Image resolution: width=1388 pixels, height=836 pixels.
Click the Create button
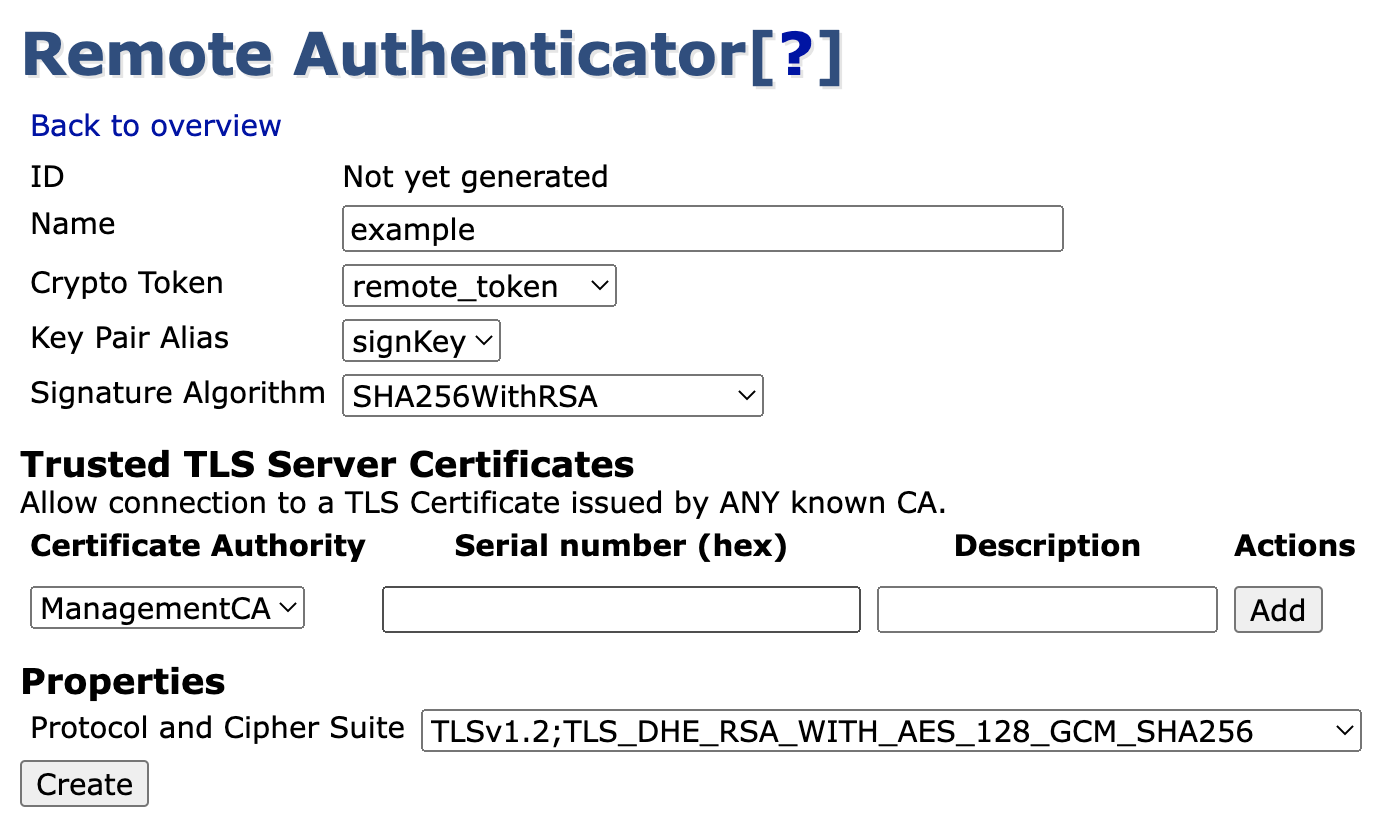point(84,784)
